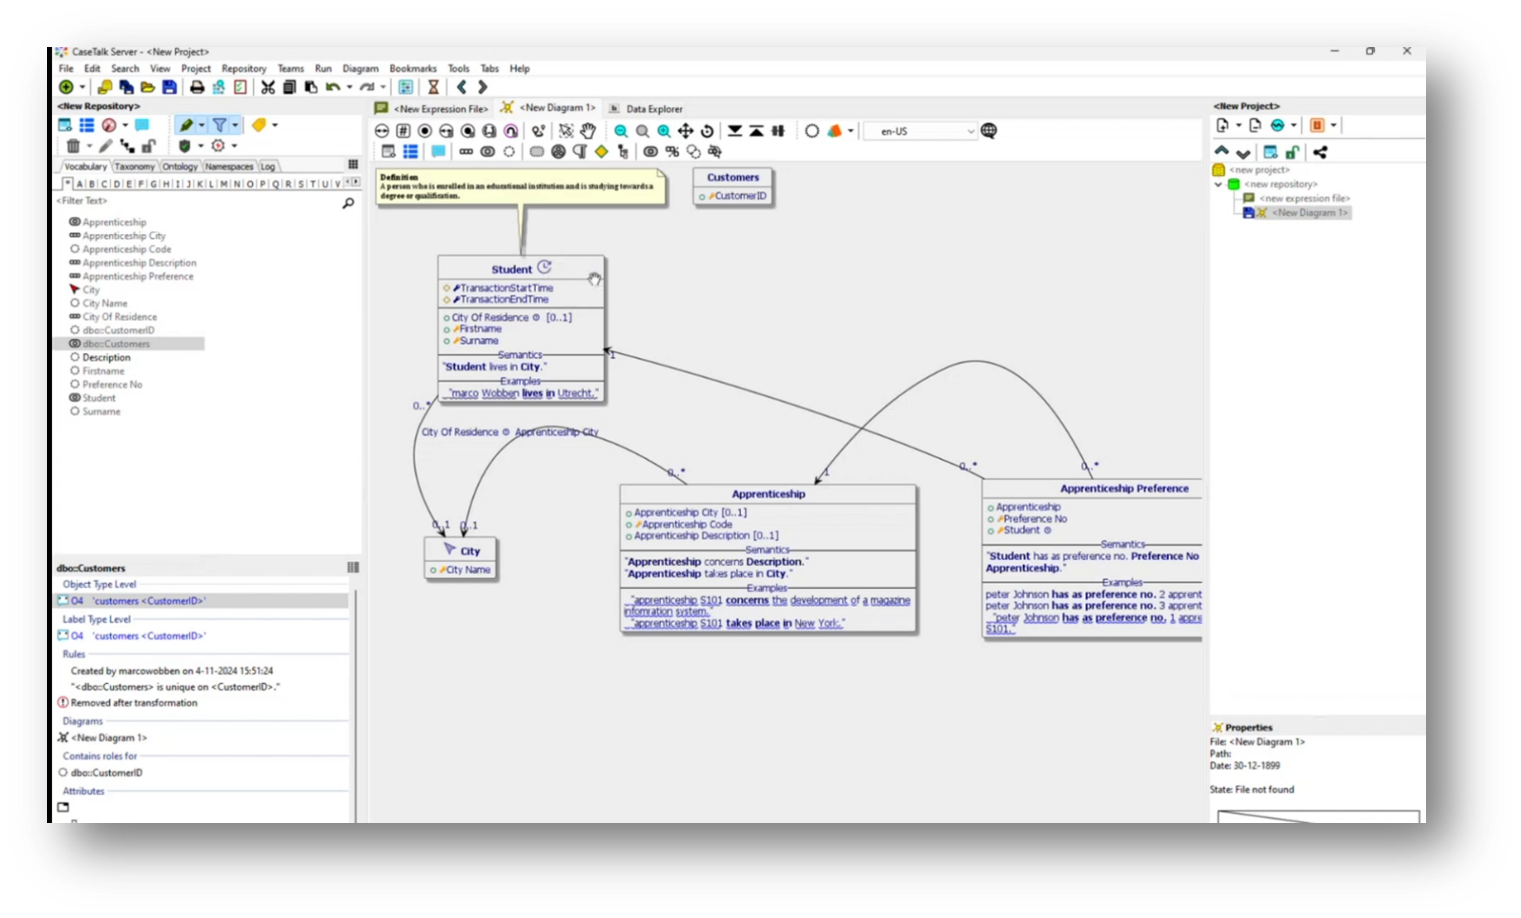Click the Filter Text input field

[x=196, y=201]
